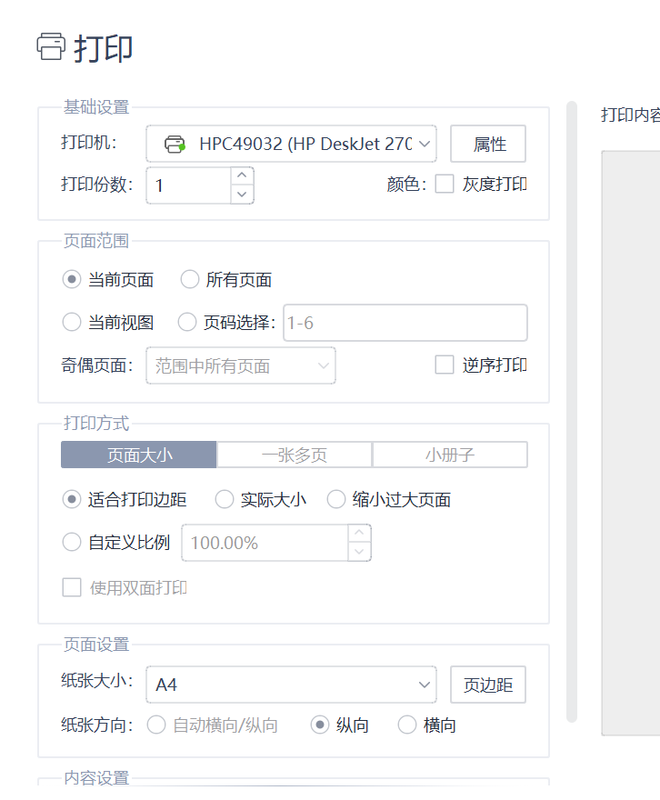Screen dimensions: 660x800
Task: Select the 页码选择 radio button
Action: 187,322
